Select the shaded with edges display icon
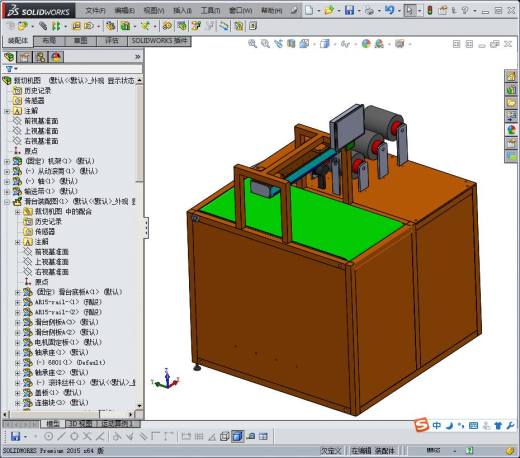 (x=237, y=436)
